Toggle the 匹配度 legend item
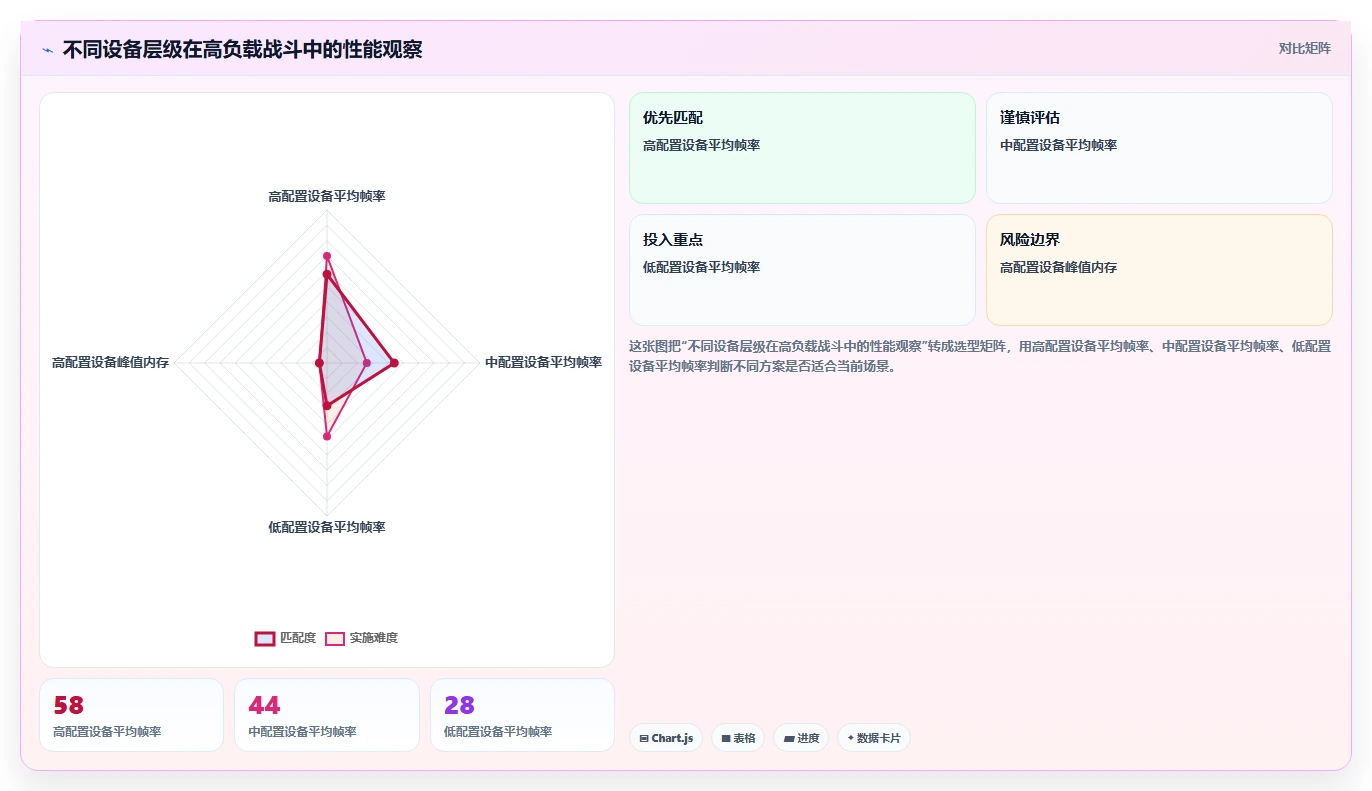Image resolution: width=1372 pixels, height=791 pixels. (286, 638)
